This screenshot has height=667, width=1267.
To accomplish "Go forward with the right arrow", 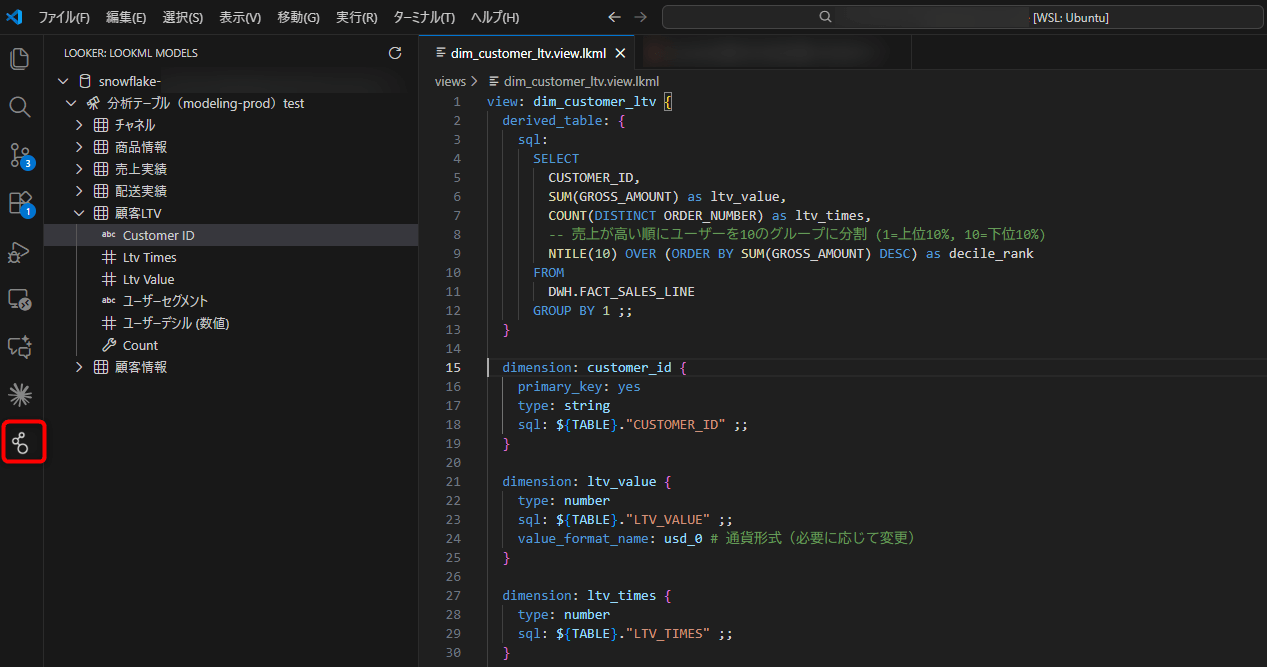I will click(x=640, y=17).
